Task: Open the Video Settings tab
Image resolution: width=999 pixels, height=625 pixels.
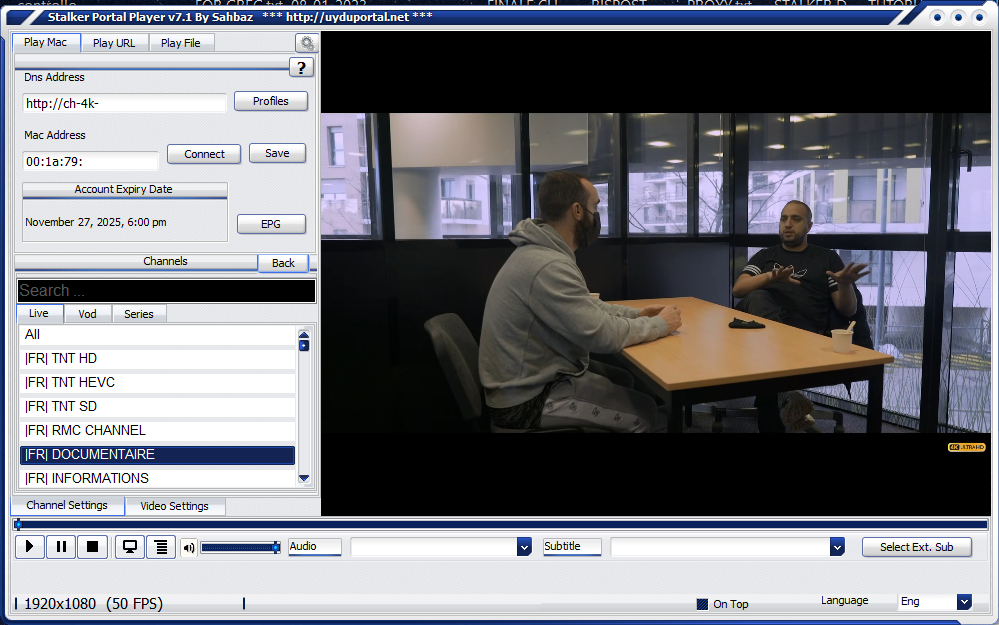Action: [x=175, y=506]
